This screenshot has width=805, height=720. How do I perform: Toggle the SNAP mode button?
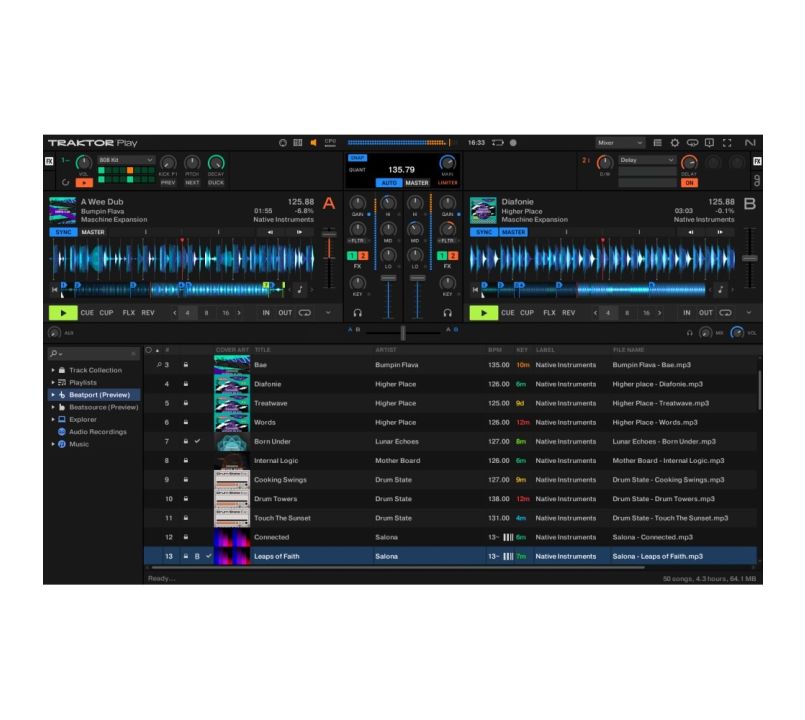(357, 158)
